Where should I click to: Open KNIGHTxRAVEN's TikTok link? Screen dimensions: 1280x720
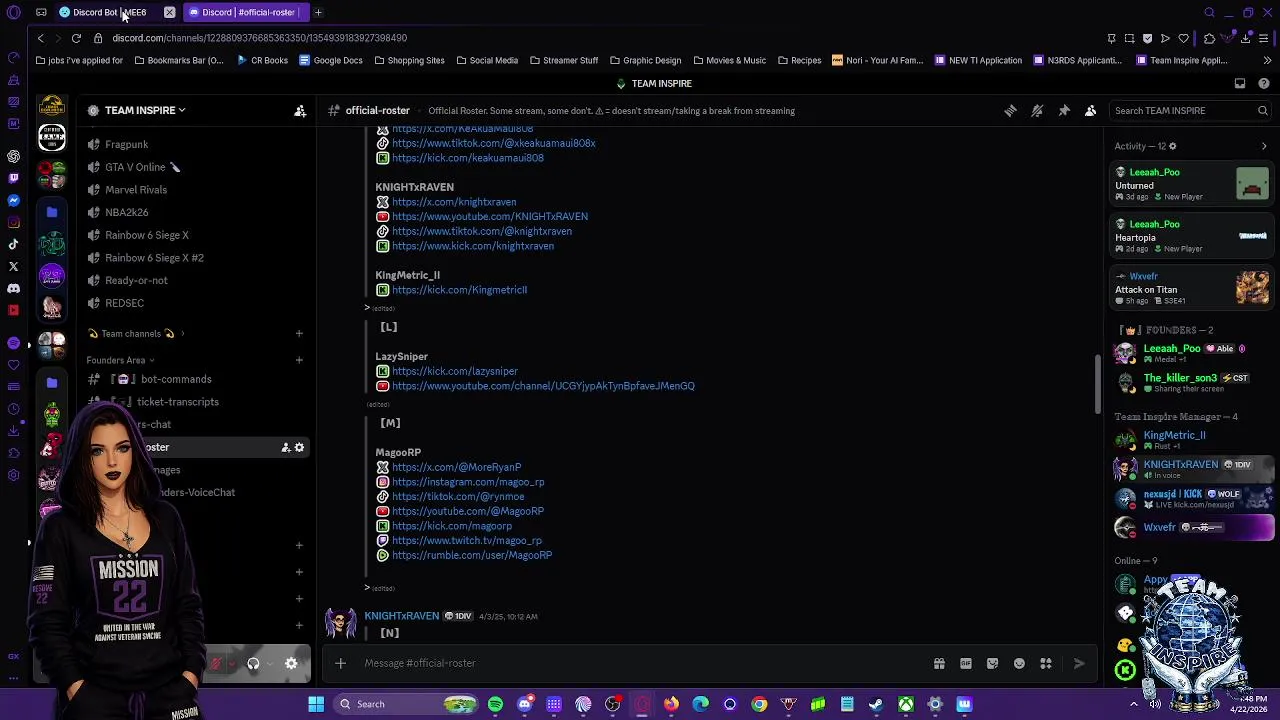click(482, 231)
